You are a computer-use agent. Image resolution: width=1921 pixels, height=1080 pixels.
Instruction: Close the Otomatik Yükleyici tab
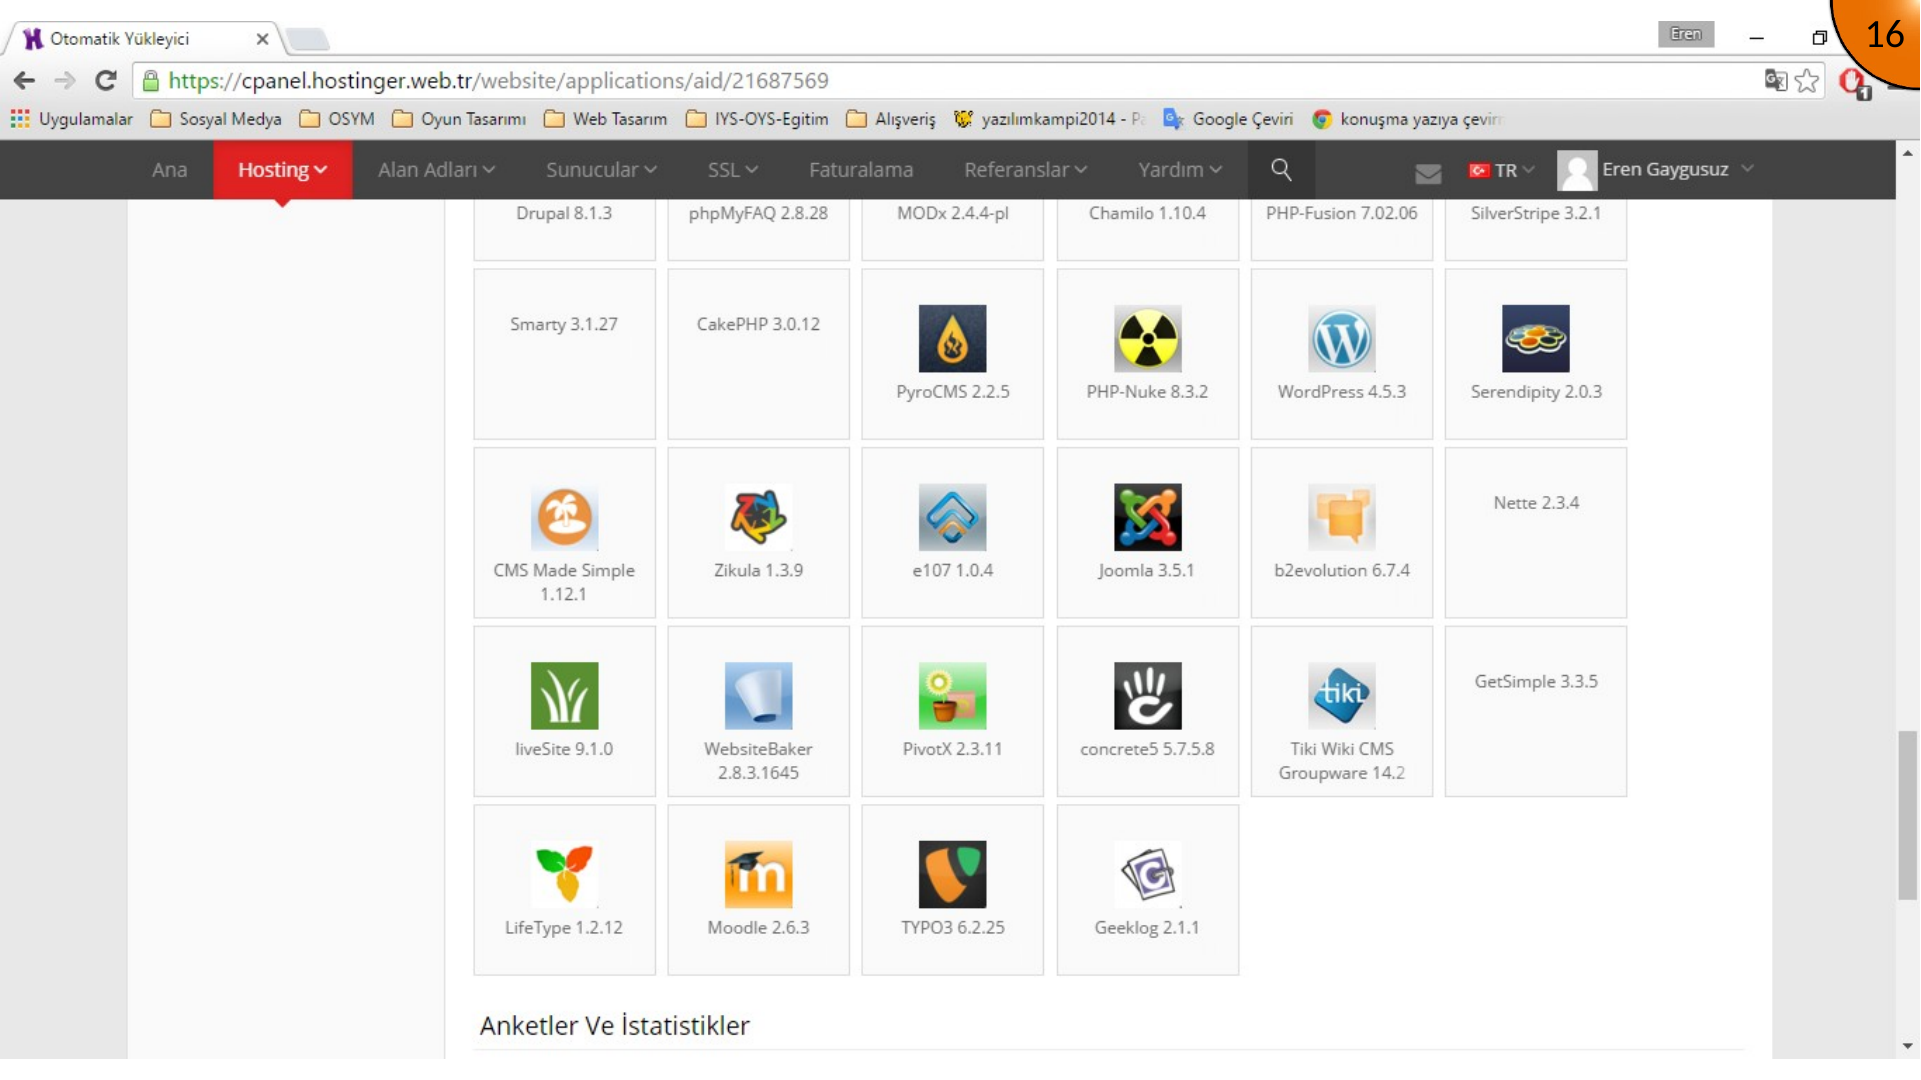tap(262, 38)
